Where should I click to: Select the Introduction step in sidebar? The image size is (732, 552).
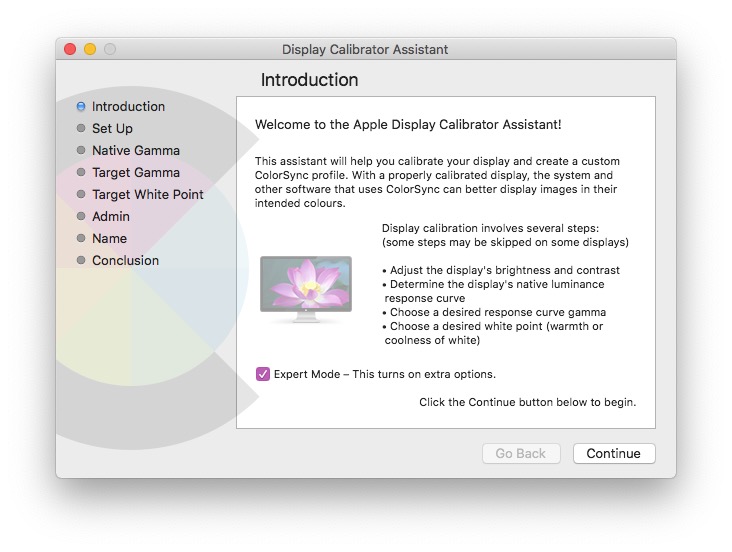tap(128, 106)
